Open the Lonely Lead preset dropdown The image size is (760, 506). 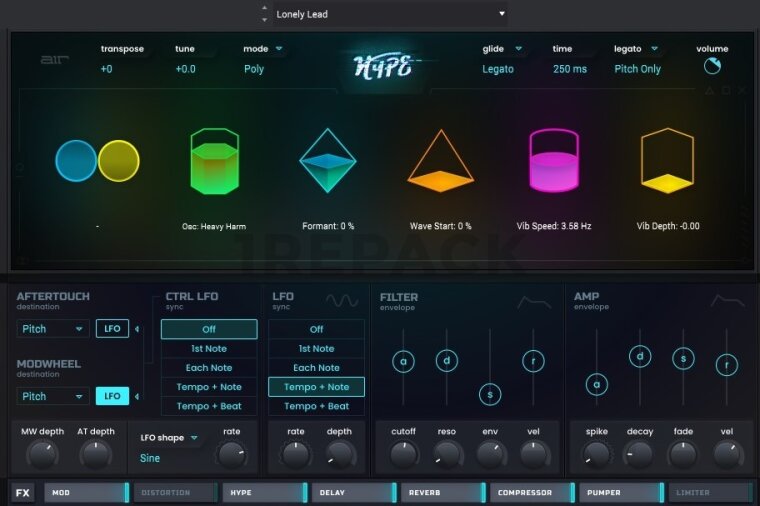(x=389, y=14)
